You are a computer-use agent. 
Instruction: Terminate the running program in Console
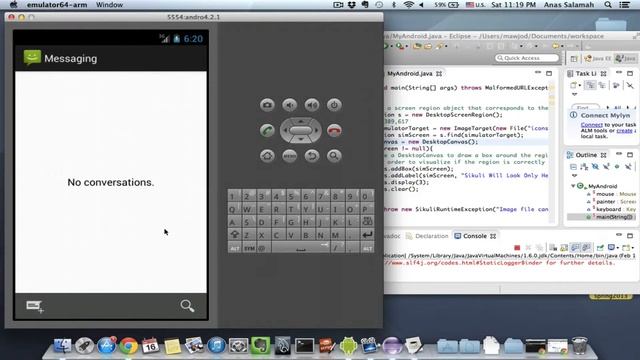[517, 248]
